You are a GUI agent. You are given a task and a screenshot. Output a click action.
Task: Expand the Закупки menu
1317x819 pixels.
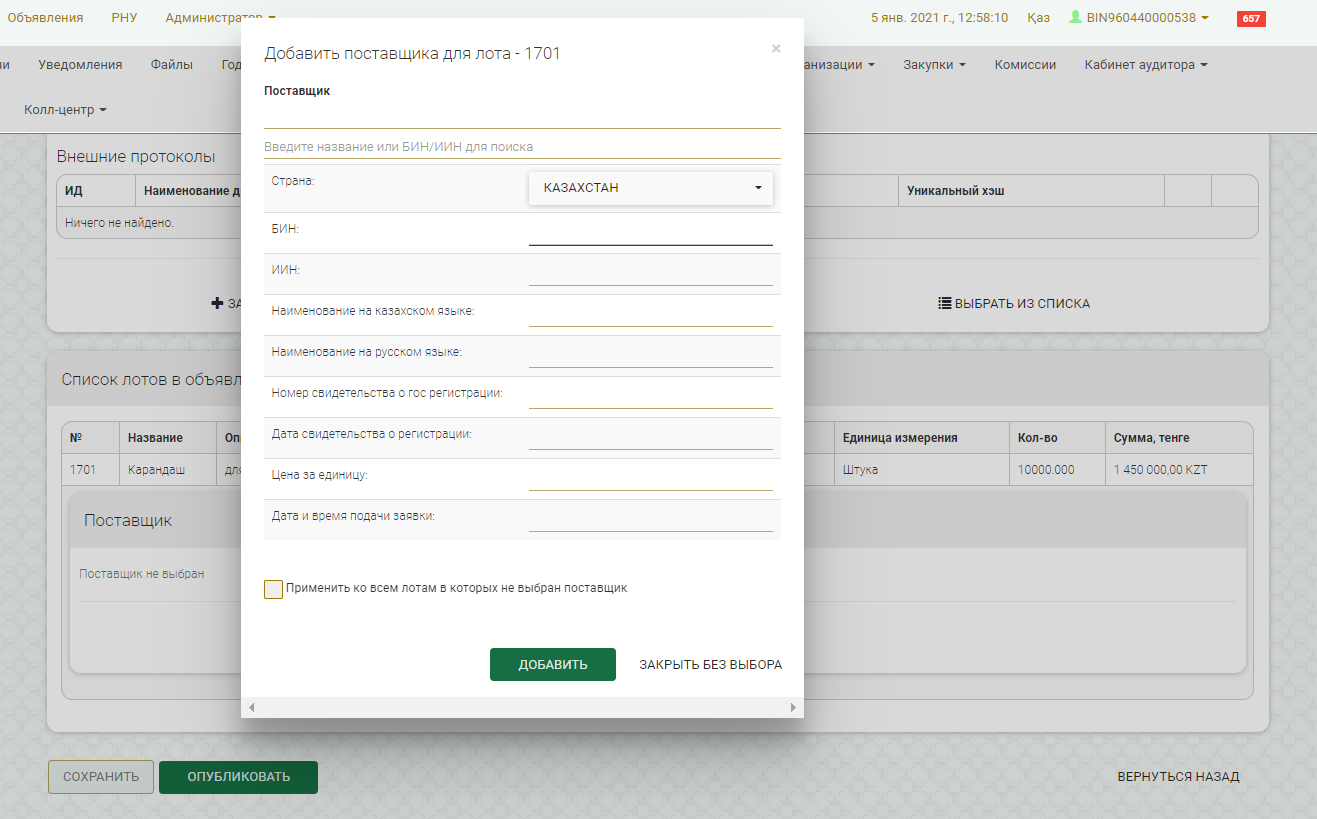[x=933, y=65]
